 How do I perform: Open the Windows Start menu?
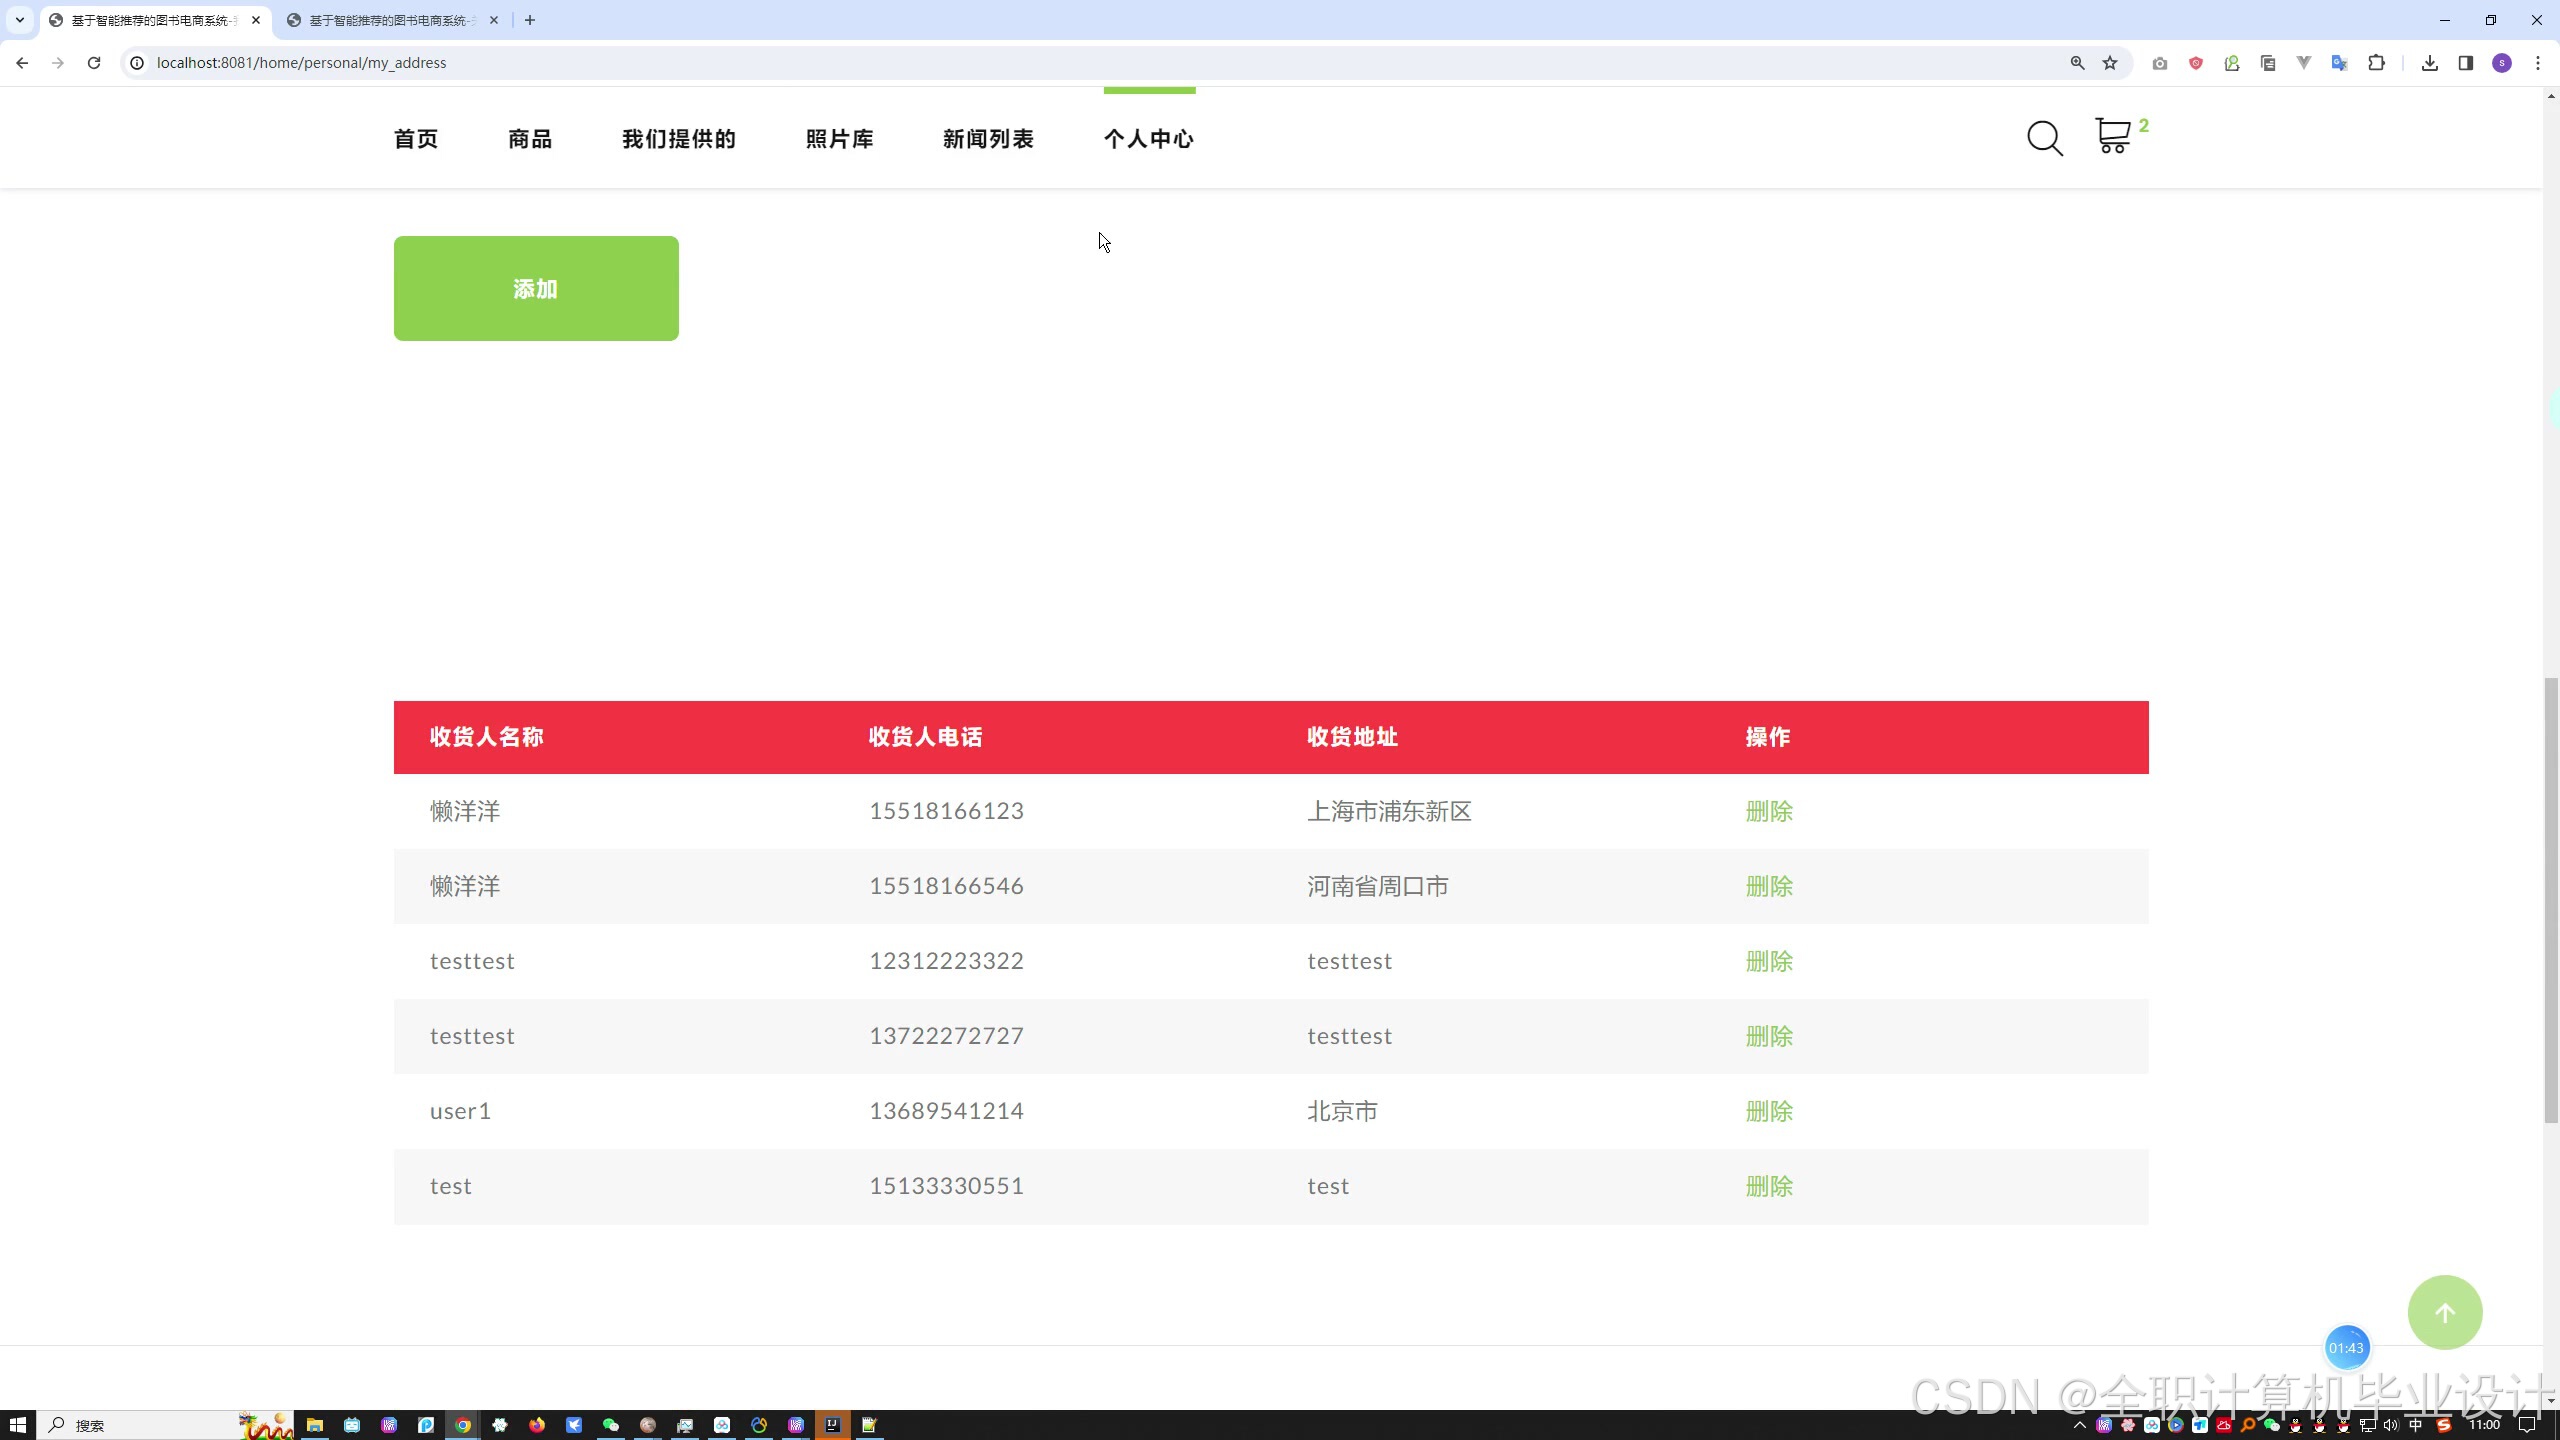coord(17,1425)
